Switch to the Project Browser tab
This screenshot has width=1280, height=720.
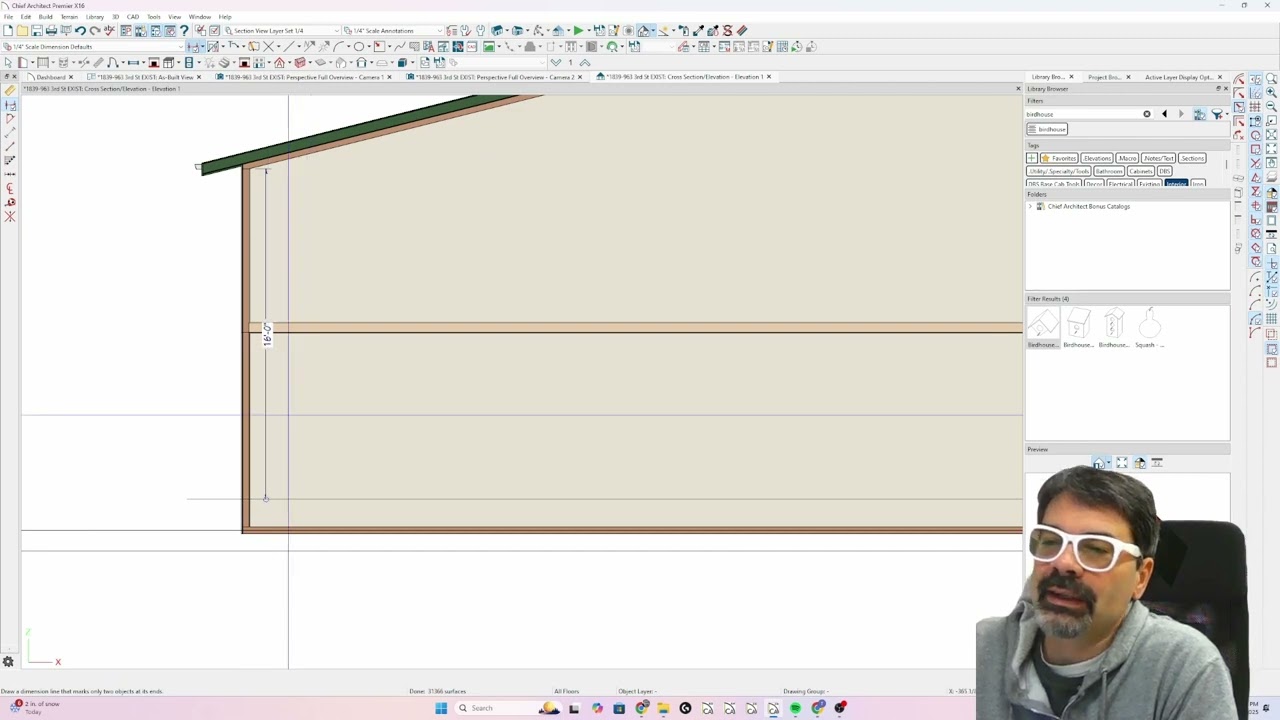point(1104,77)
